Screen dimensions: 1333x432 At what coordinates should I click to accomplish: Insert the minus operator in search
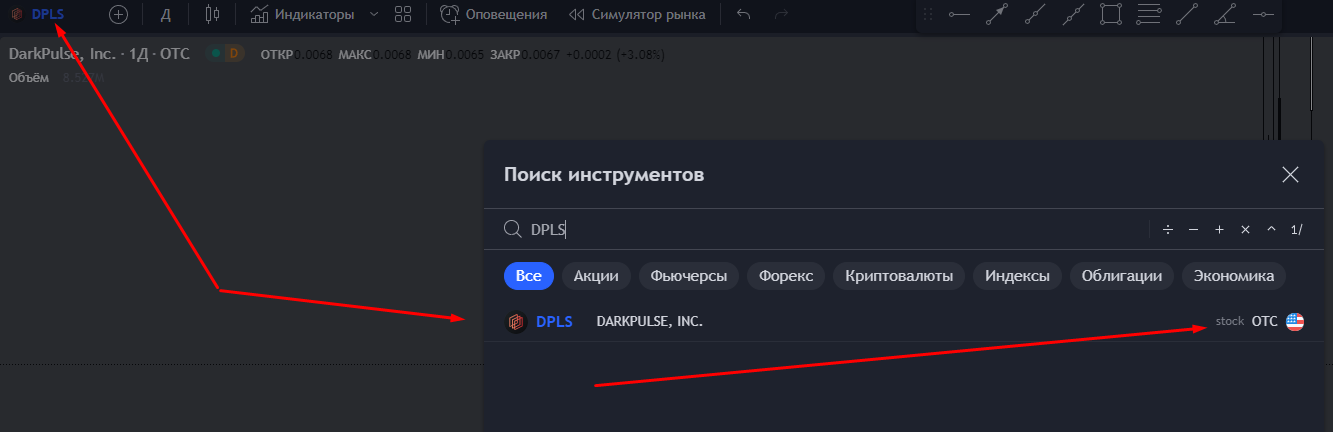point(1193,230)
